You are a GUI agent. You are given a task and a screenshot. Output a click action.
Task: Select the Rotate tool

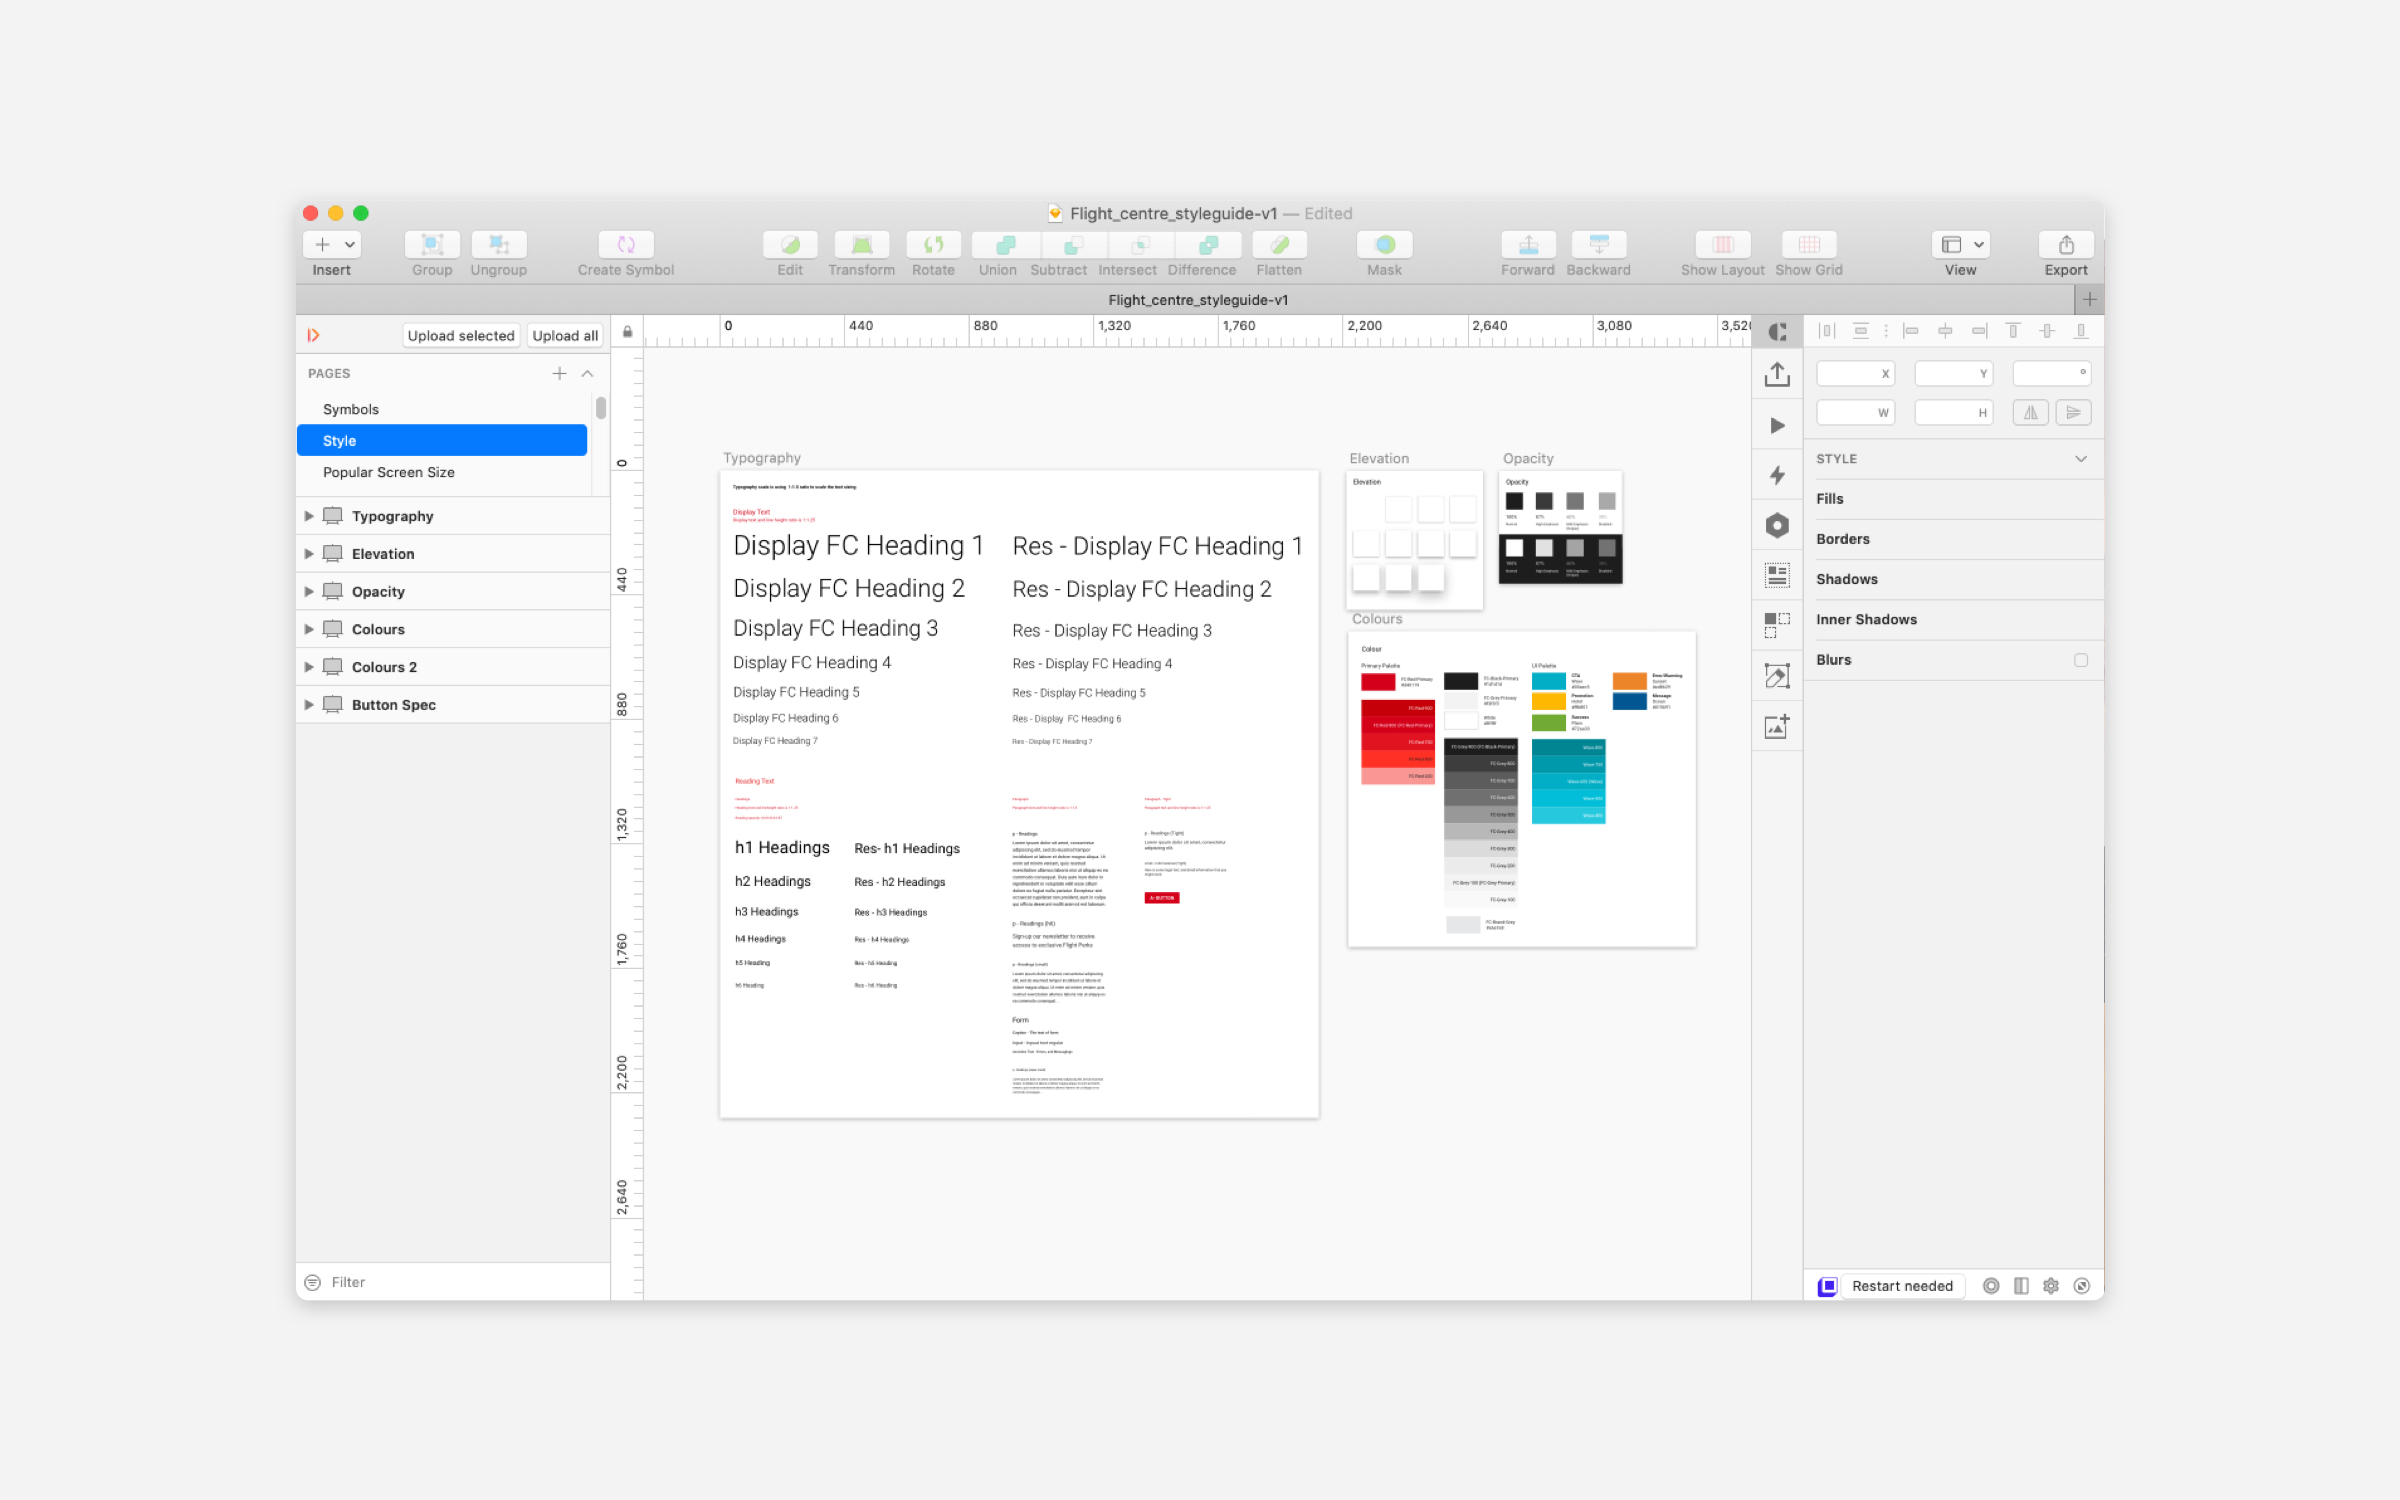933,246
